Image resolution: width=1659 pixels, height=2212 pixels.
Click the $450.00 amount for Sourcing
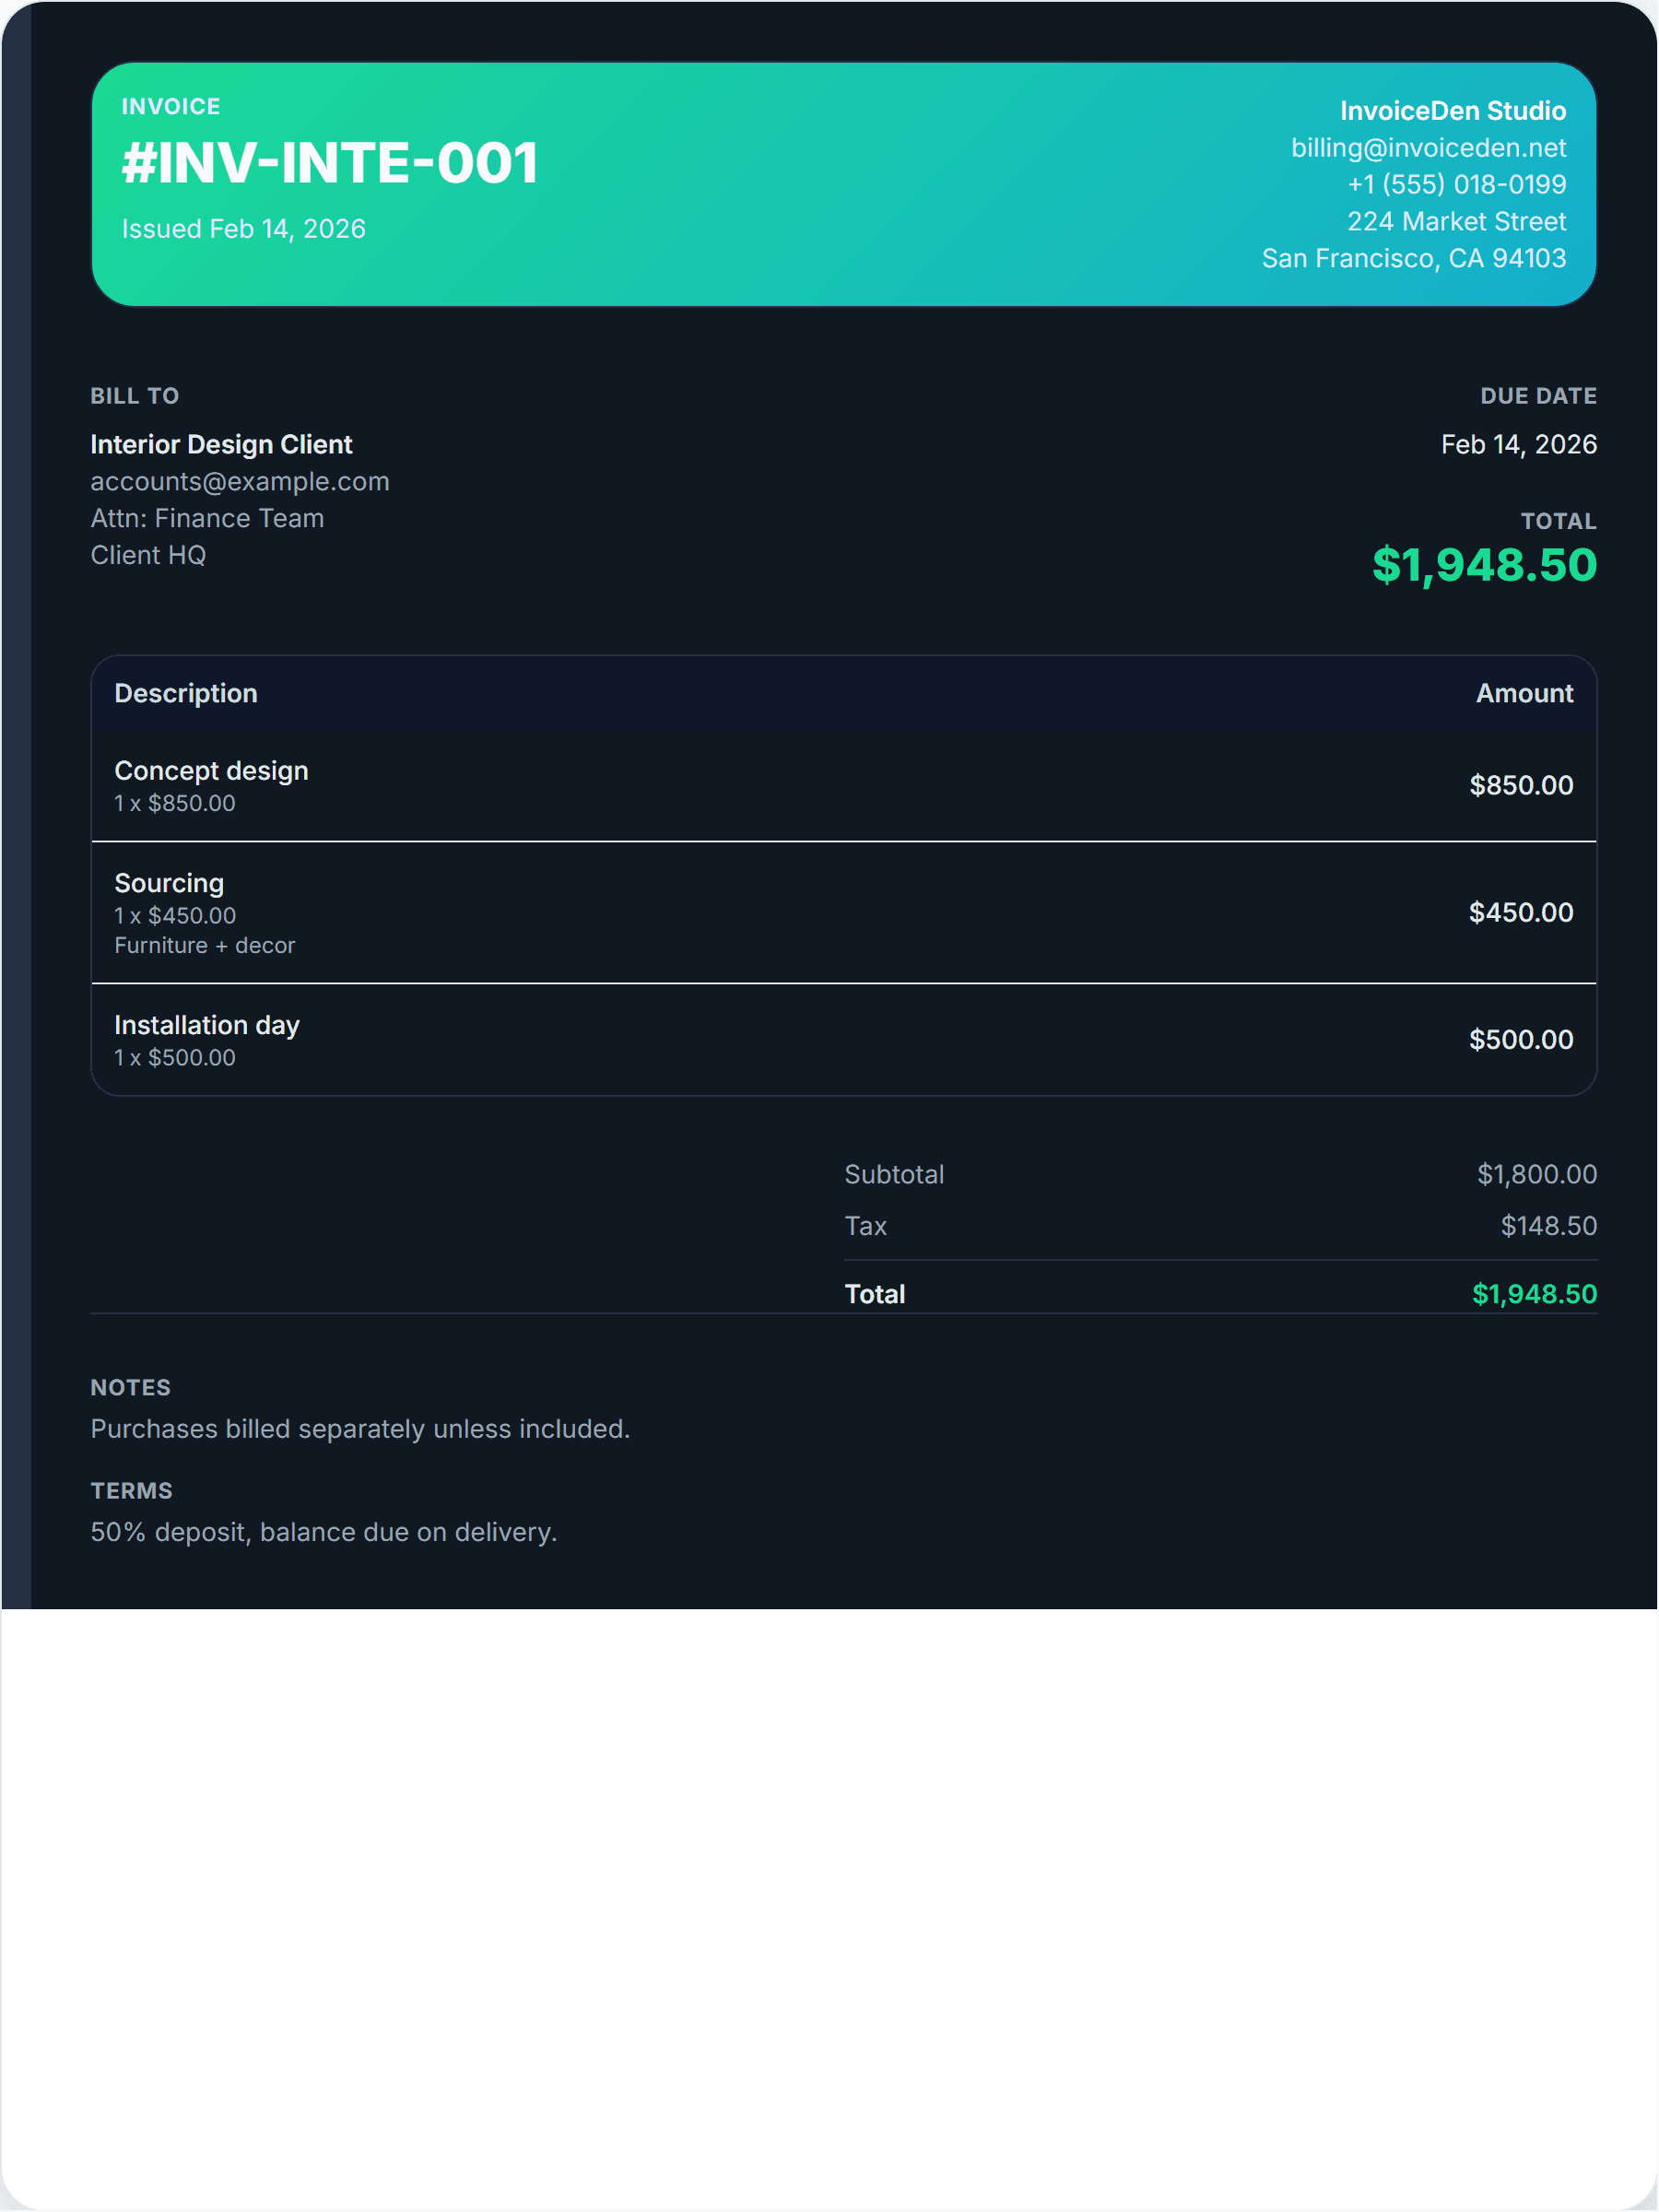click(x=1520, y=912)
